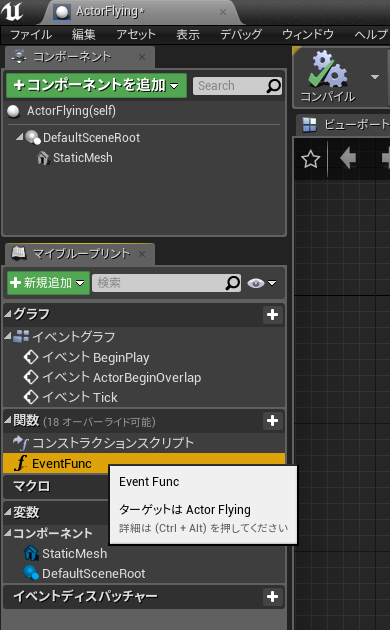This screenshot has width=390, height=630.
Task: Select イベント Tick in the graph list
Action: [x=80, y=397]
